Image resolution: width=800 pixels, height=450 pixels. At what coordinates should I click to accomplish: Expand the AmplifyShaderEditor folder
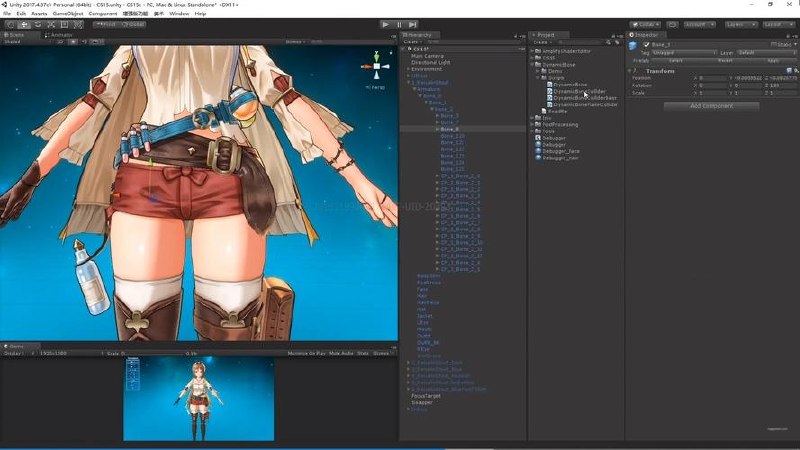[532, 51]
